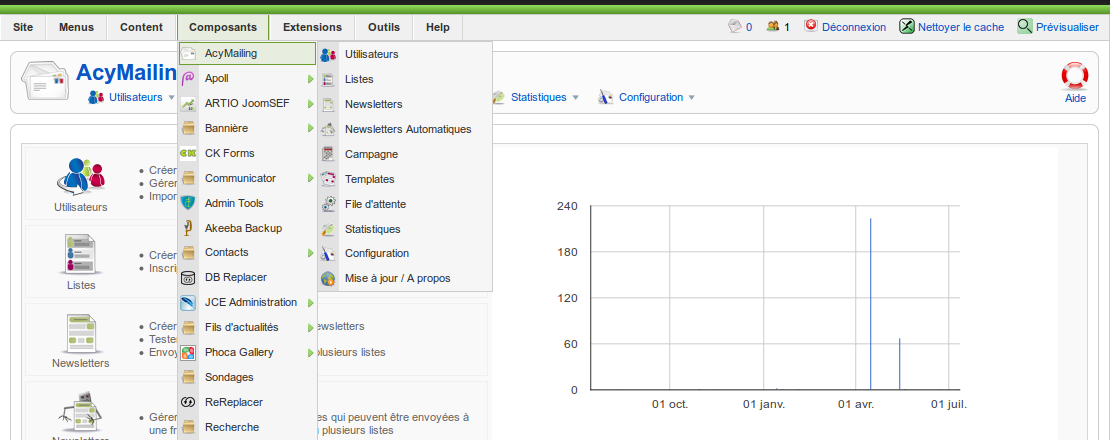Click the CK Forms icon
The width and height of the screenshot is (1110, 440).
188,154
